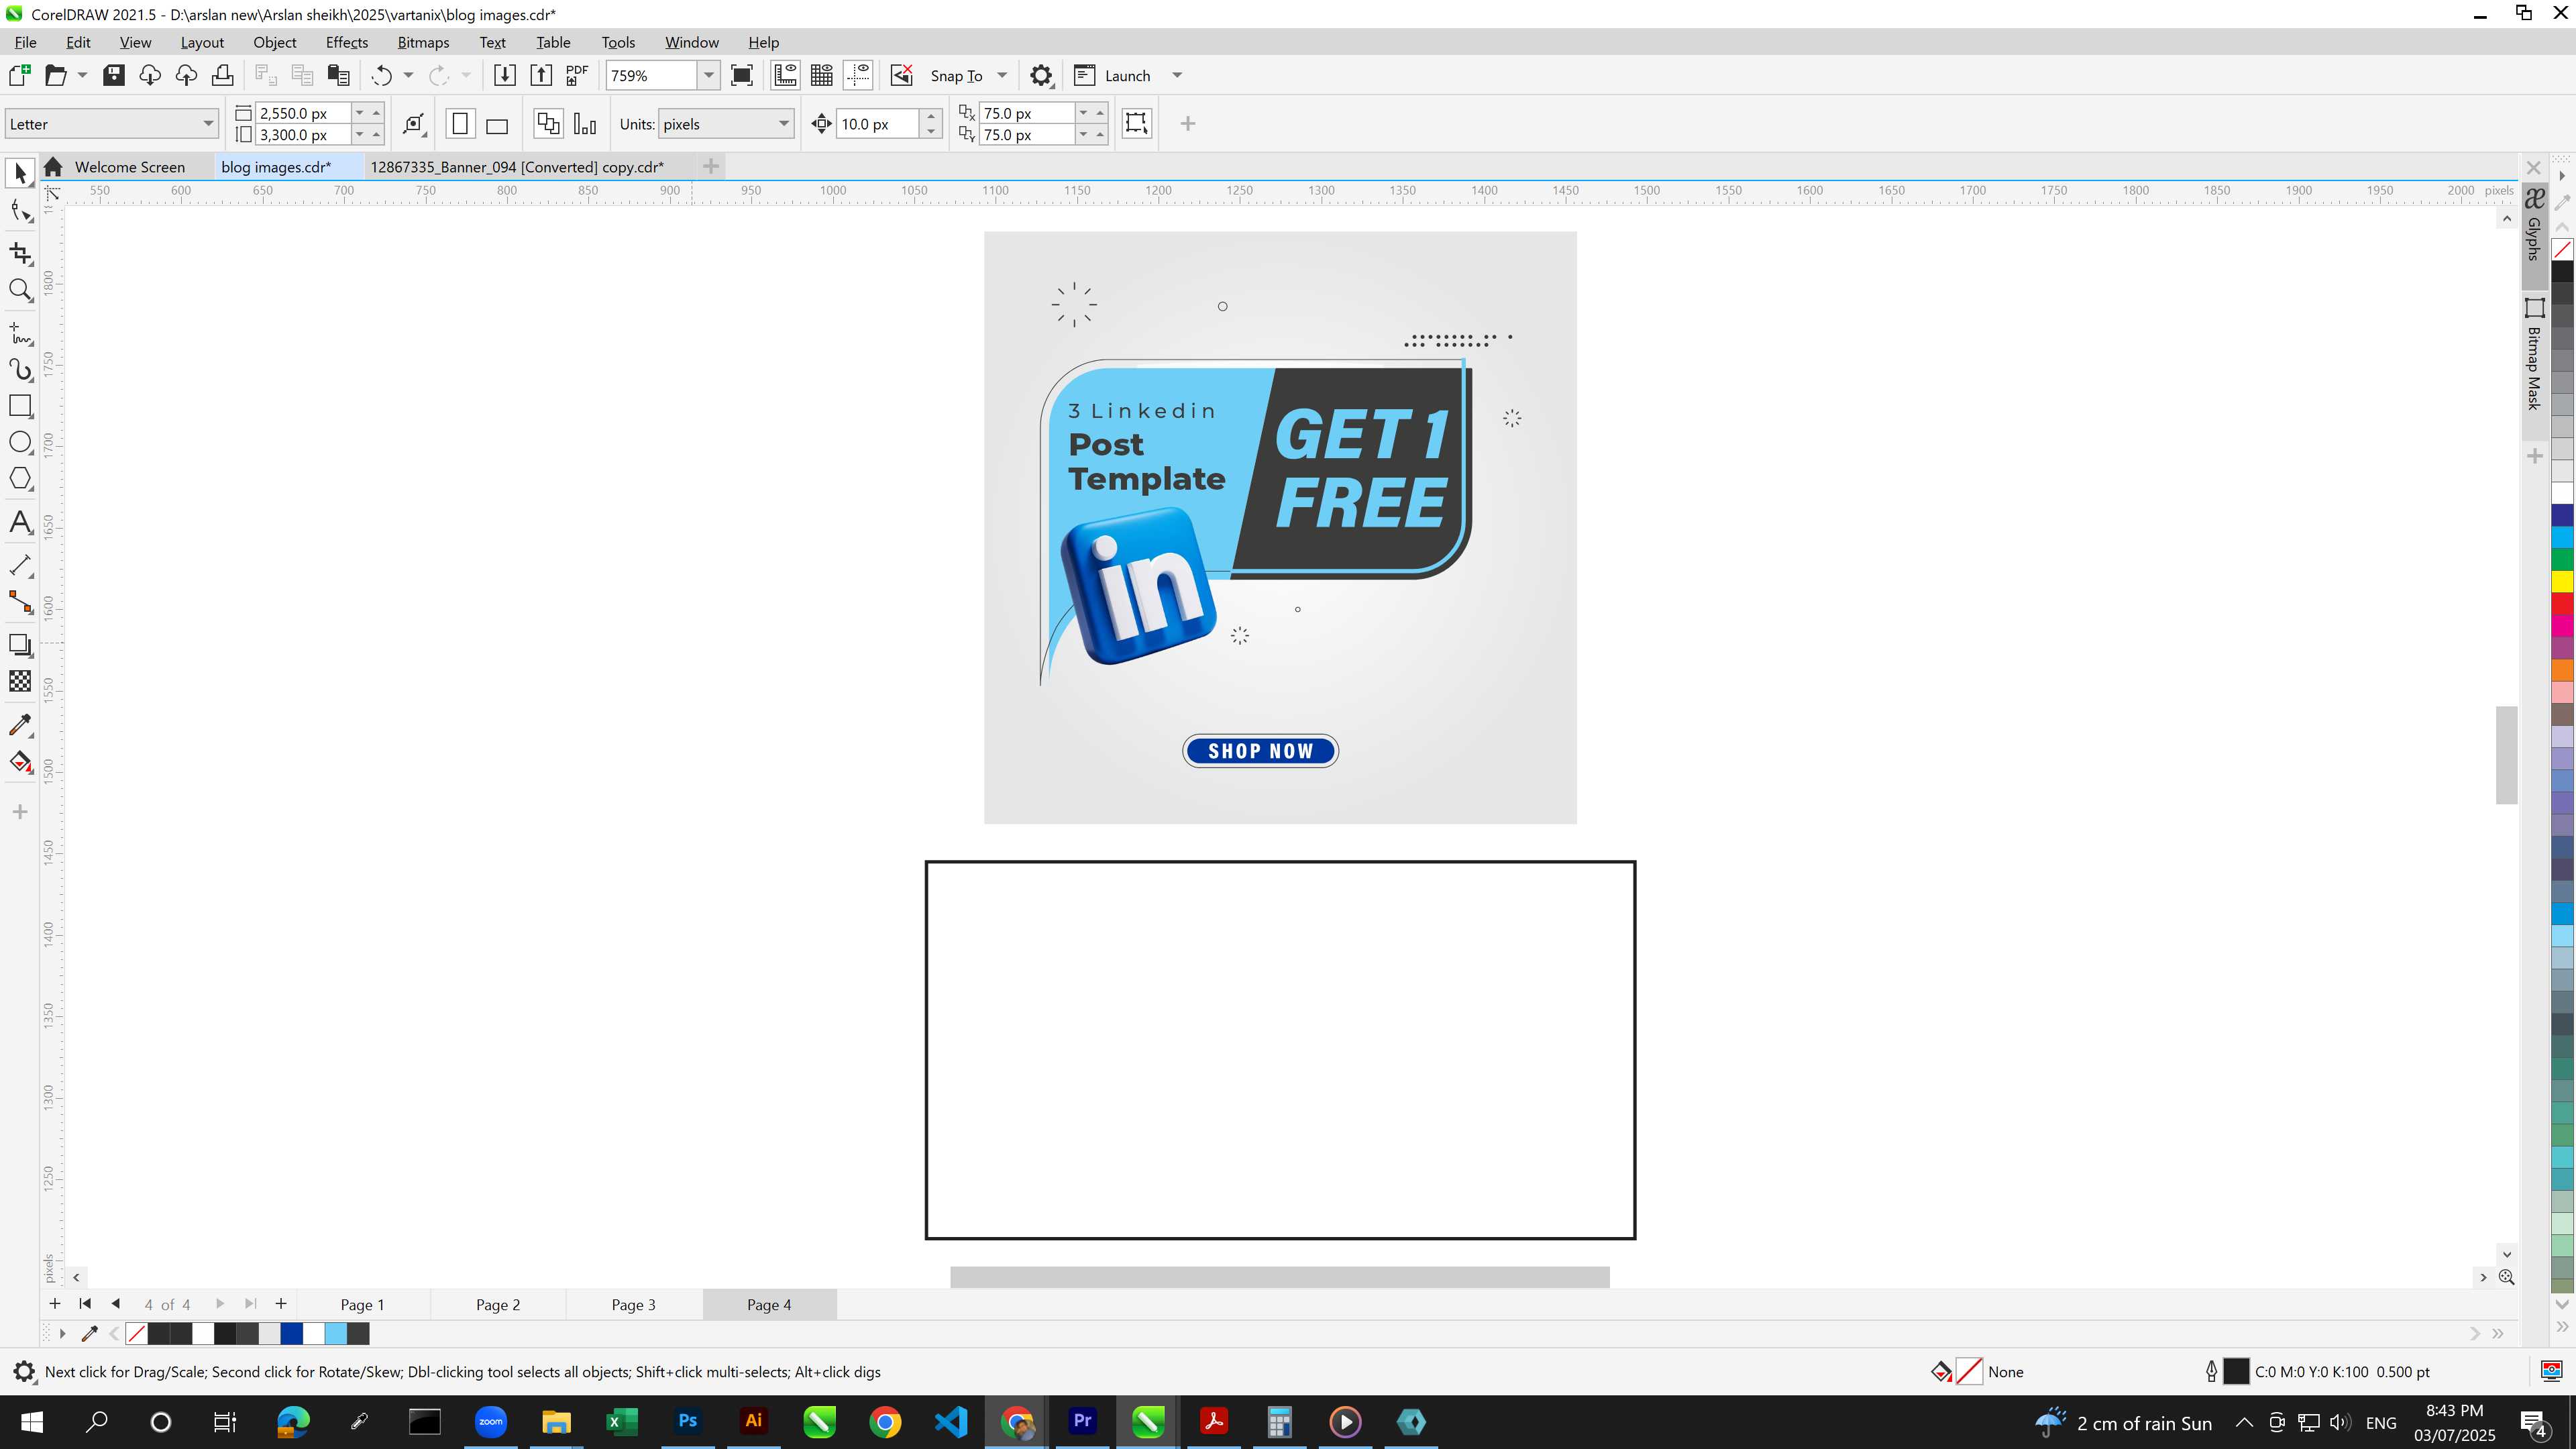2576x1449 pixels.
Task: Toggle grid display
Action: [822, 76]
